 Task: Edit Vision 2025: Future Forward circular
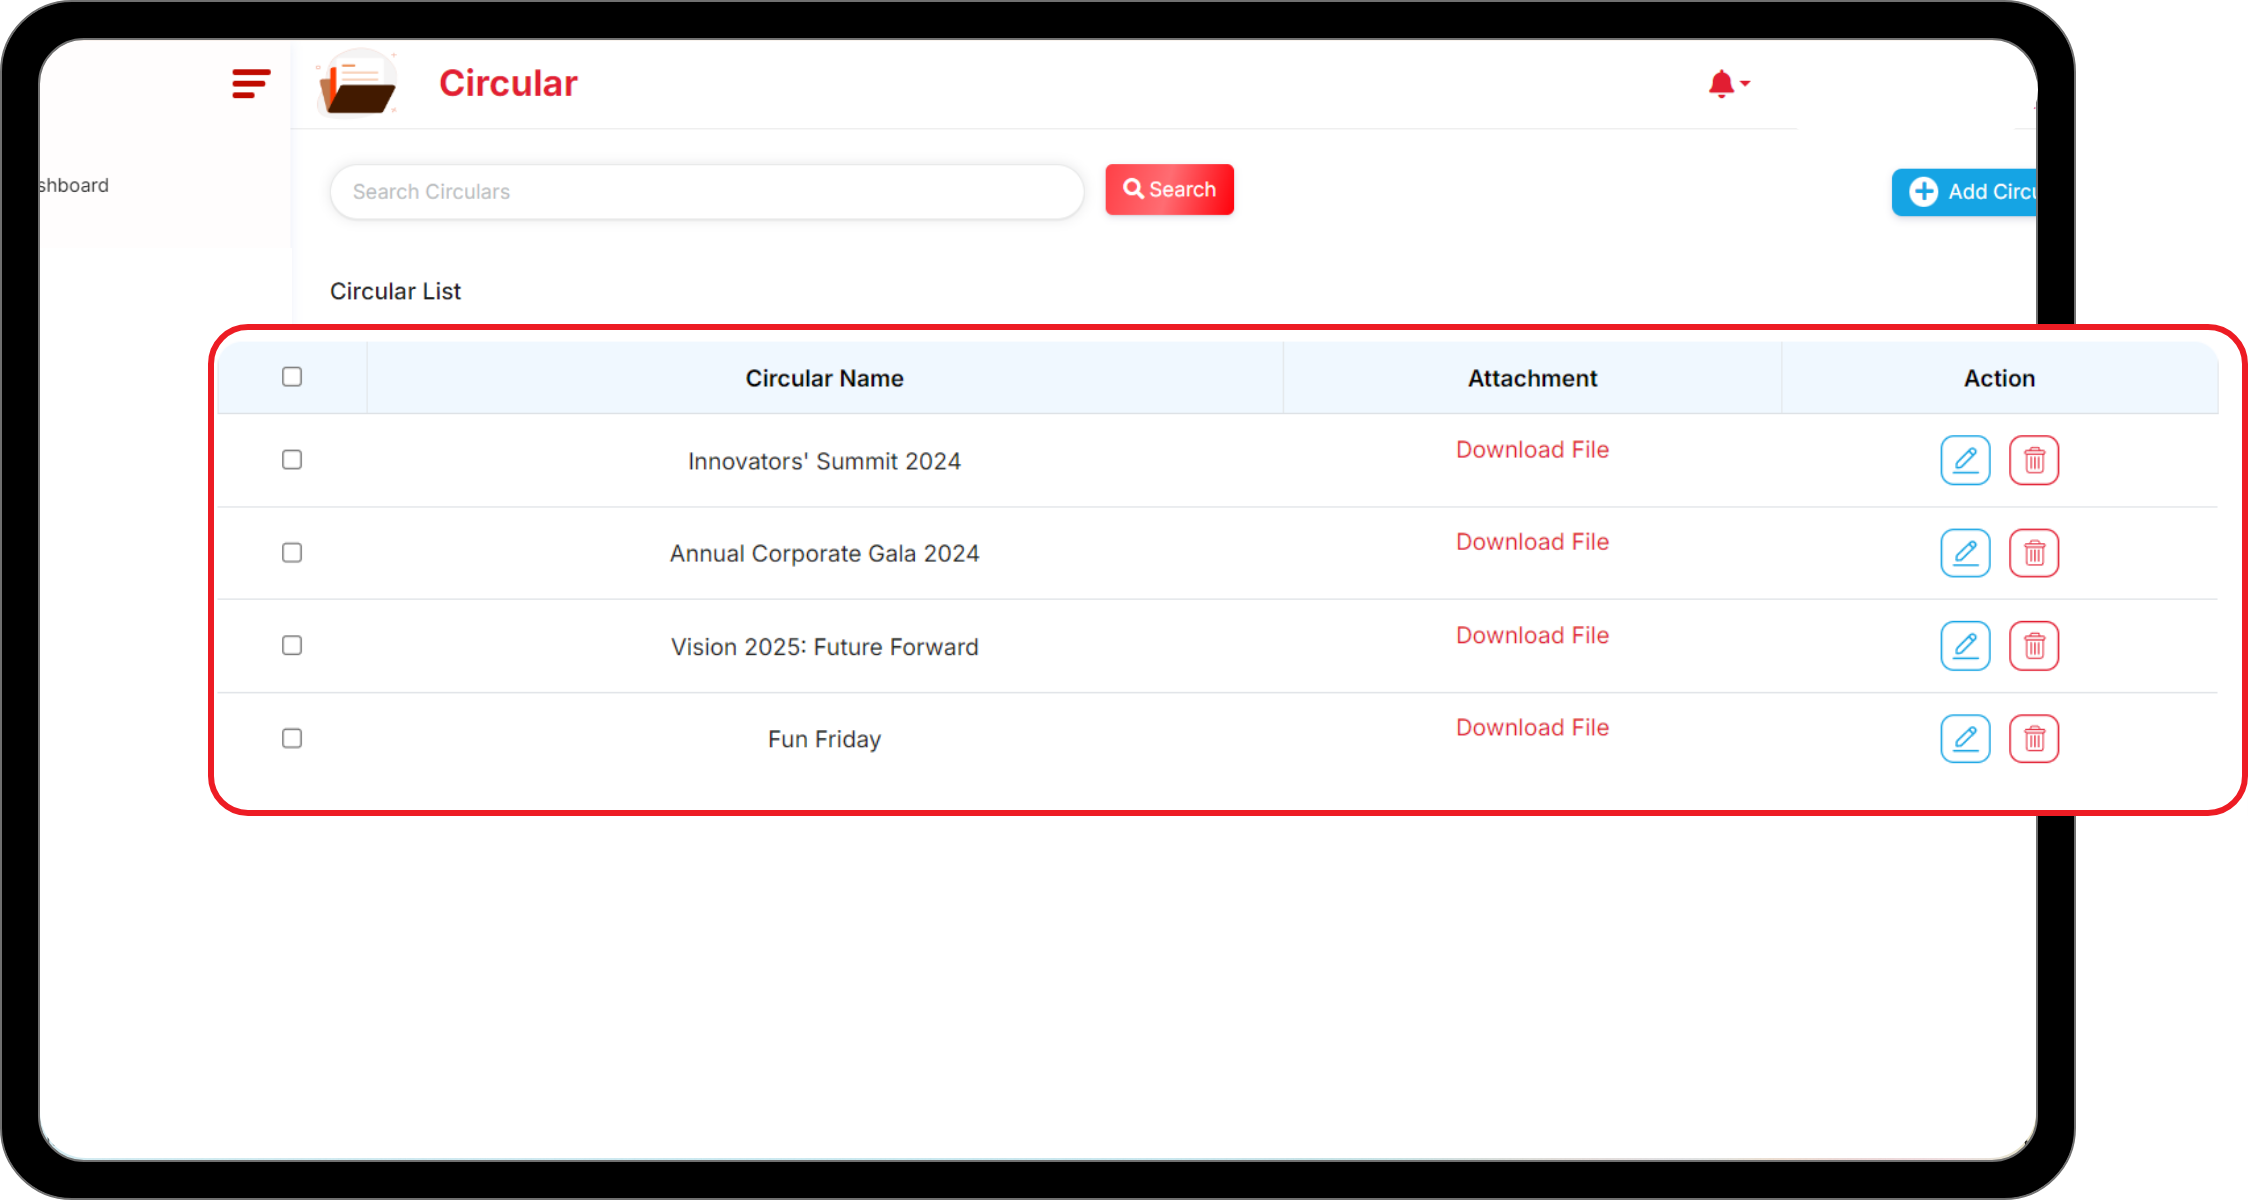1965,646
